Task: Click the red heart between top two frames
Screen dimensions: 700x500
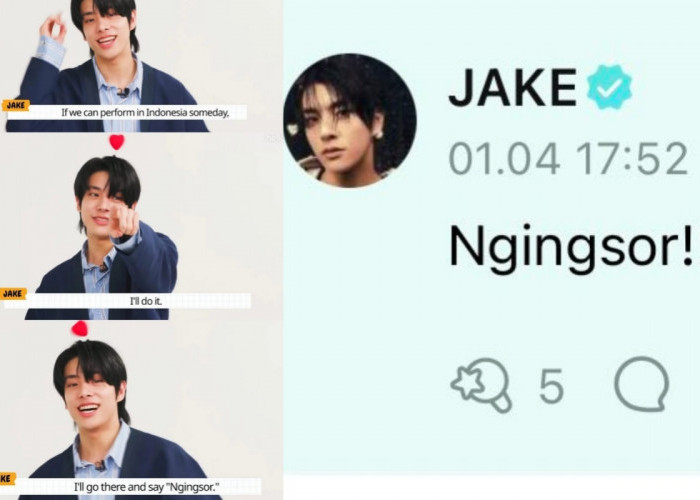Action: pos(117,142)
